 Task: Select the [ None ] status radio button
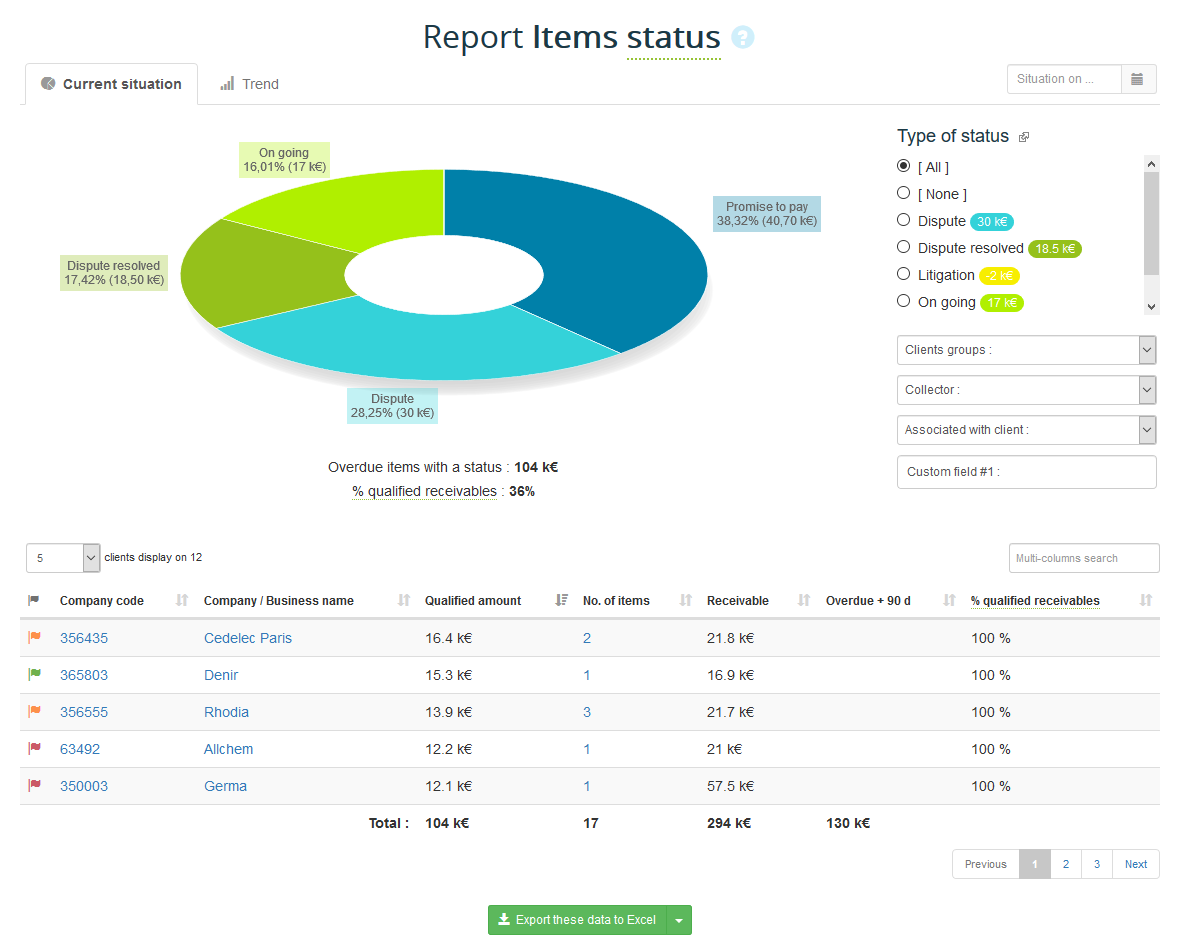coord(904,192)
